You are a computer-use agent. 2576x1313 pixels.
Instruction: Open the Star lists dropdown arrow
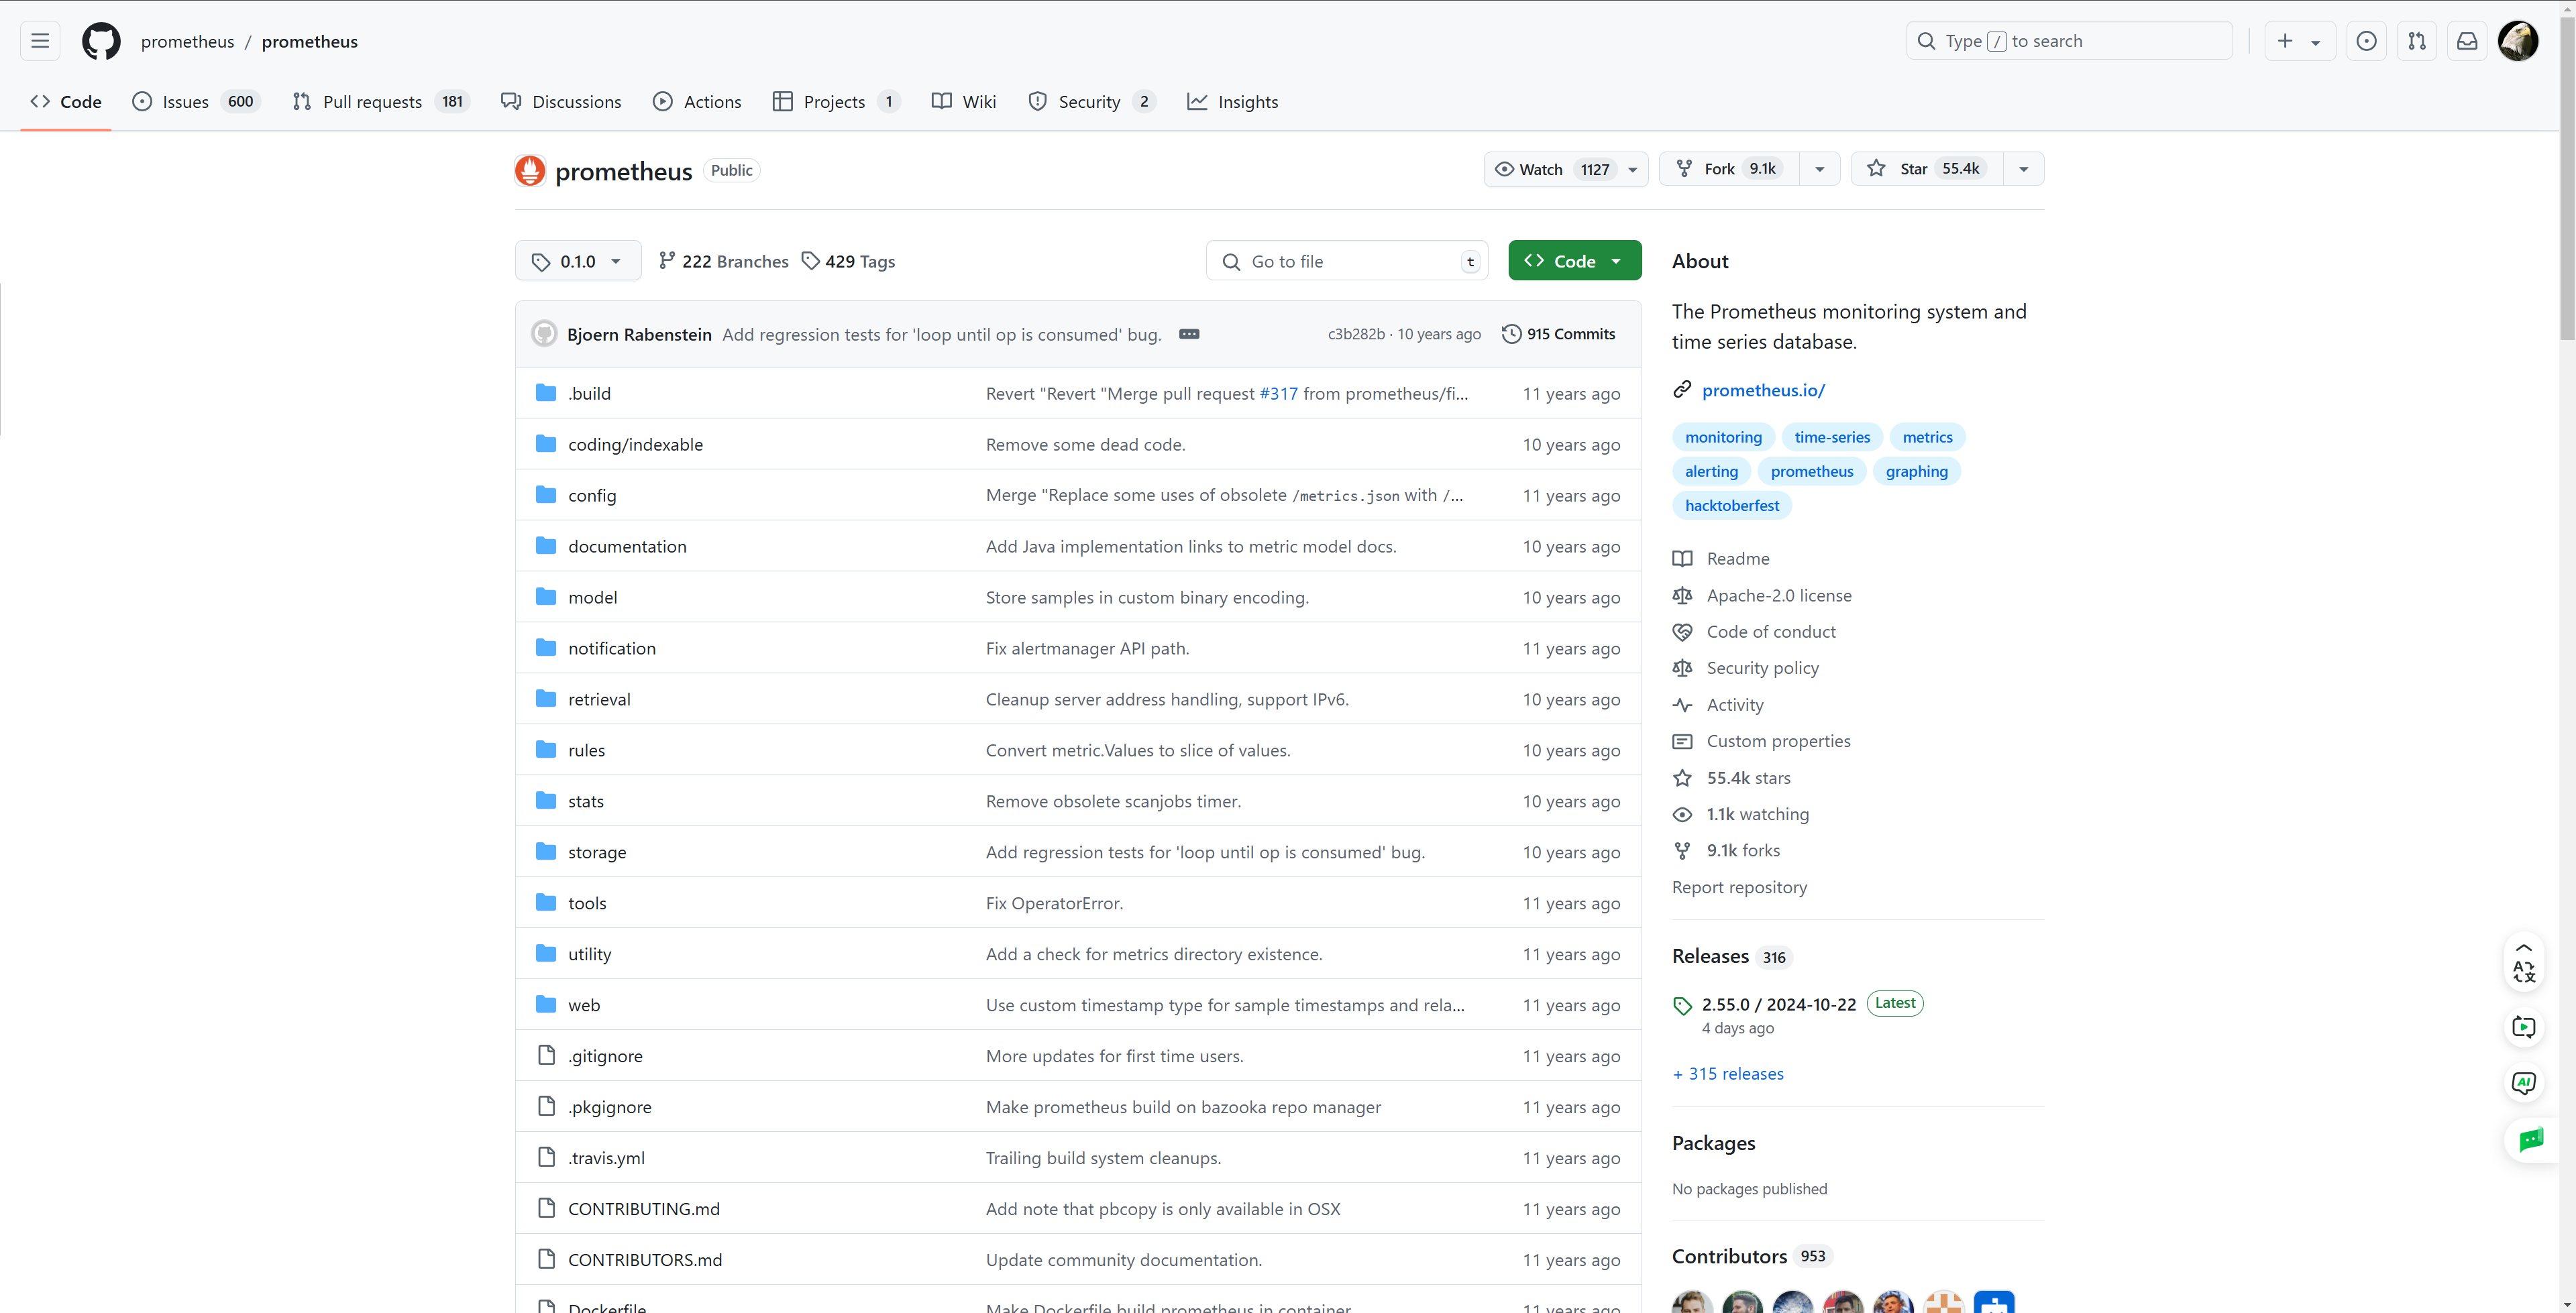[x=2024, y=169]
